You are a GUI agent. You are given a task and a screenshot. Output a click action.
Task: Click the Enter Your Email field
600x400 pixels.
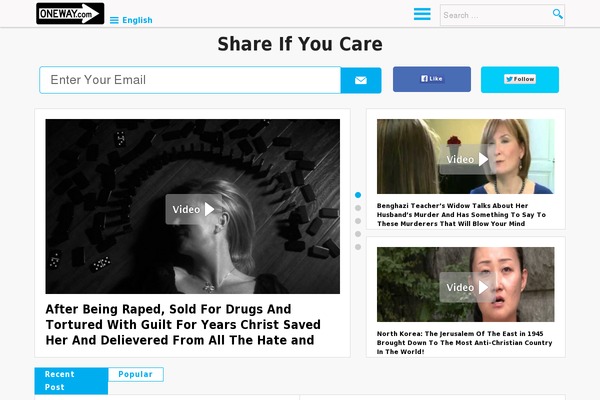[x=190, y=80]
